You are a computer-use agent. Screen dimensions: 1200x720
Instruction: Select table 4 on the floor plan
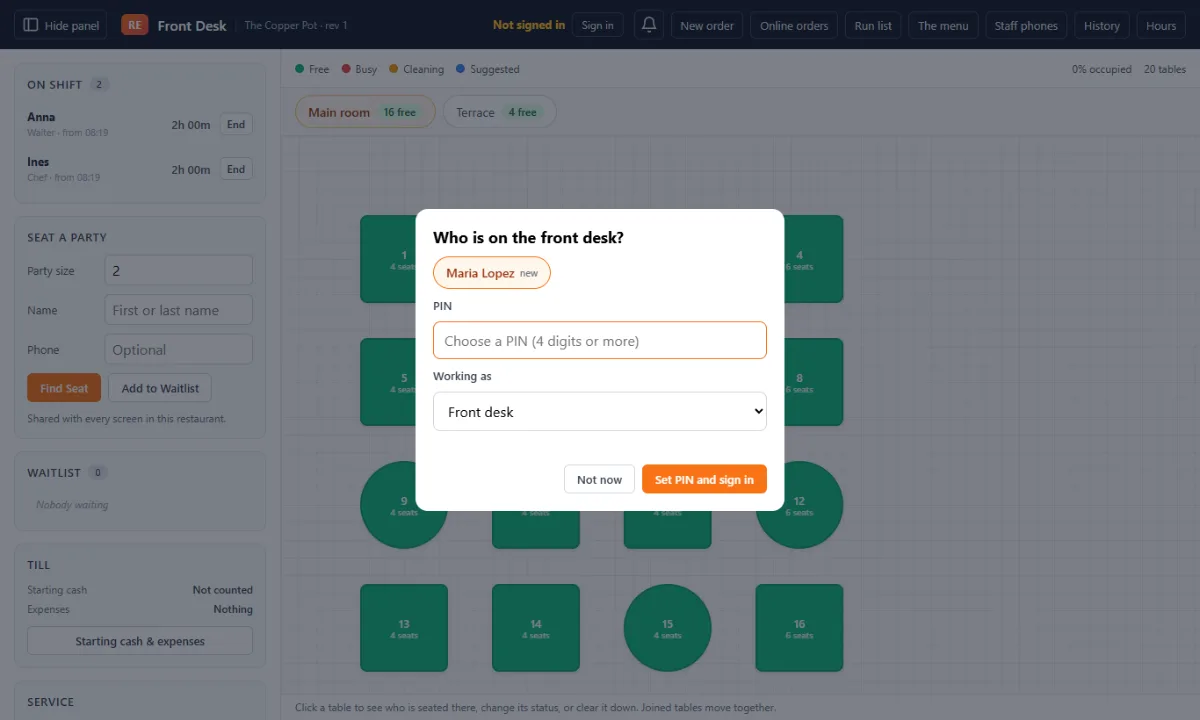[x=813, y=259]
